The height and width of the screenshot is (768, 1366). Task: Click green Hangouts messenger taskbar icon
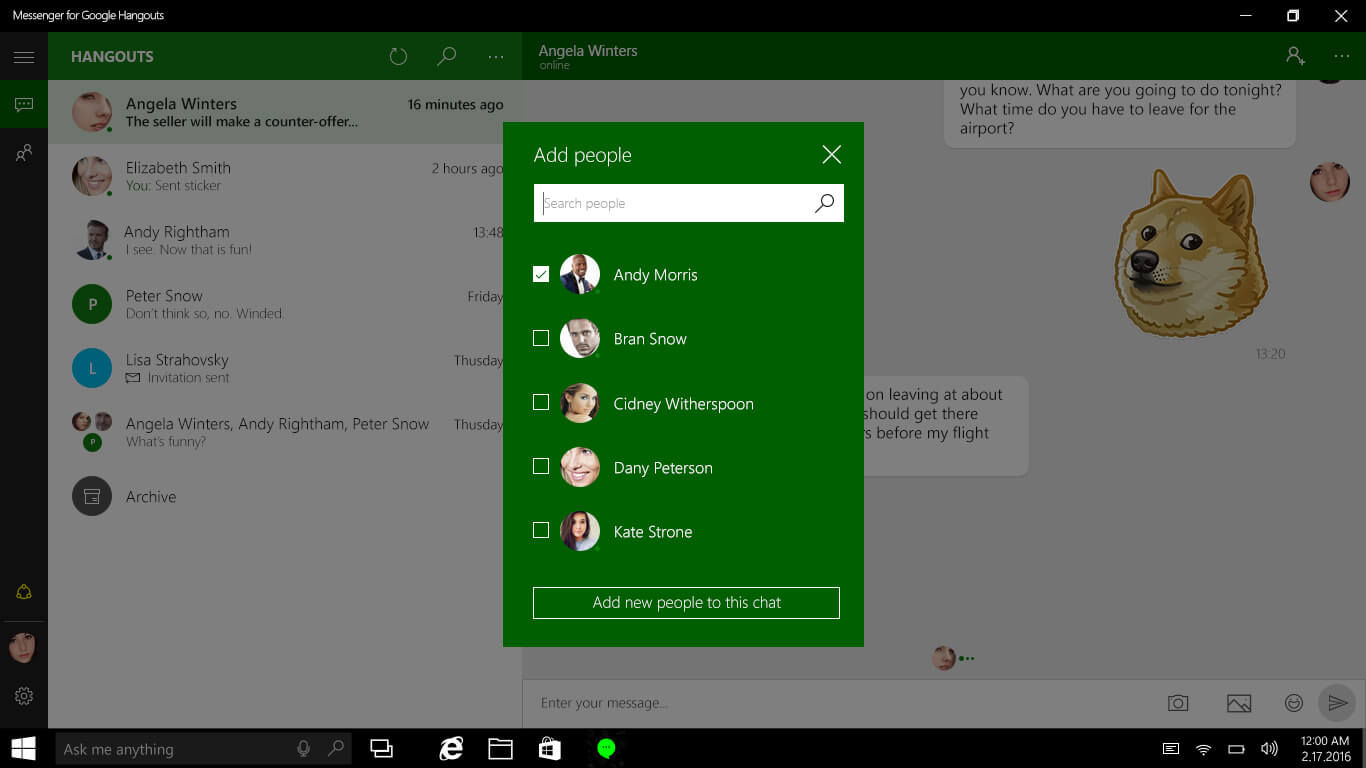tap(606, 748)
